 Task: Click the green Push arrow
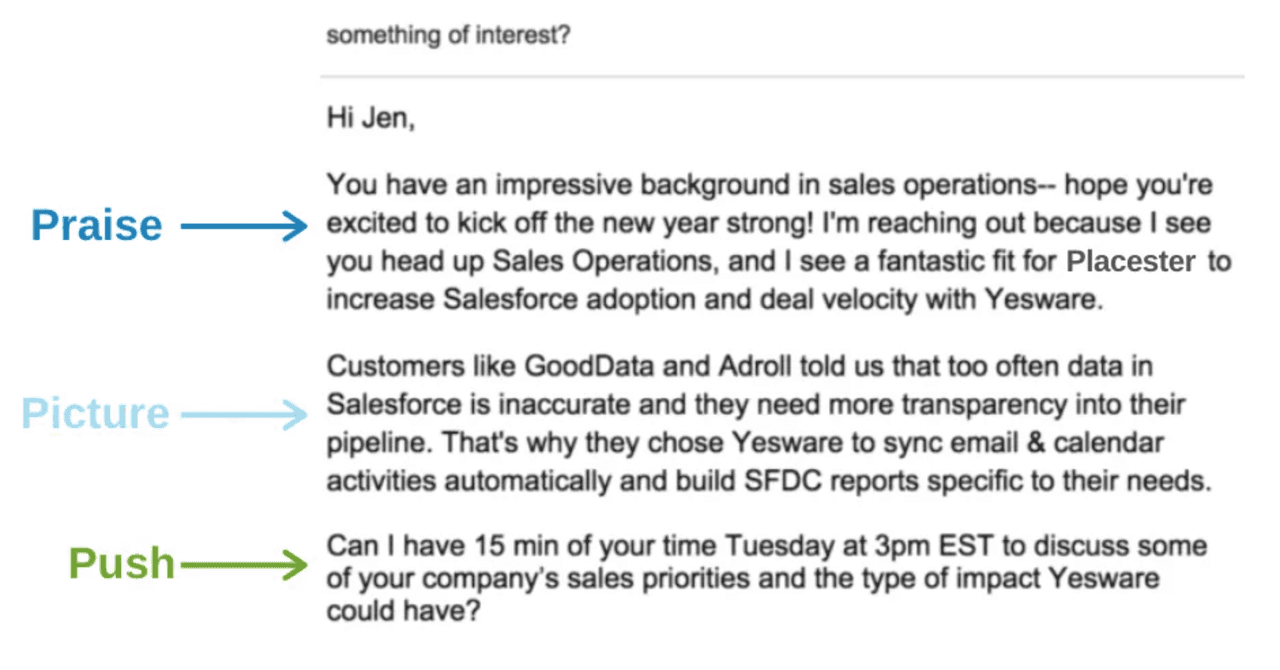click(x=243, y=565)
